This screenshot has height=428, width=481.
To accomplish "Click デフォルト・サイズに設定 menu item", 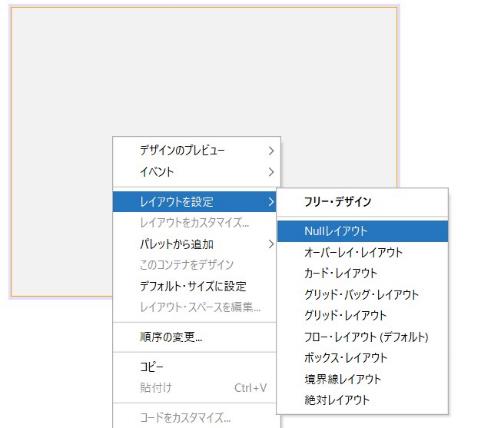I will pos(195,286).
